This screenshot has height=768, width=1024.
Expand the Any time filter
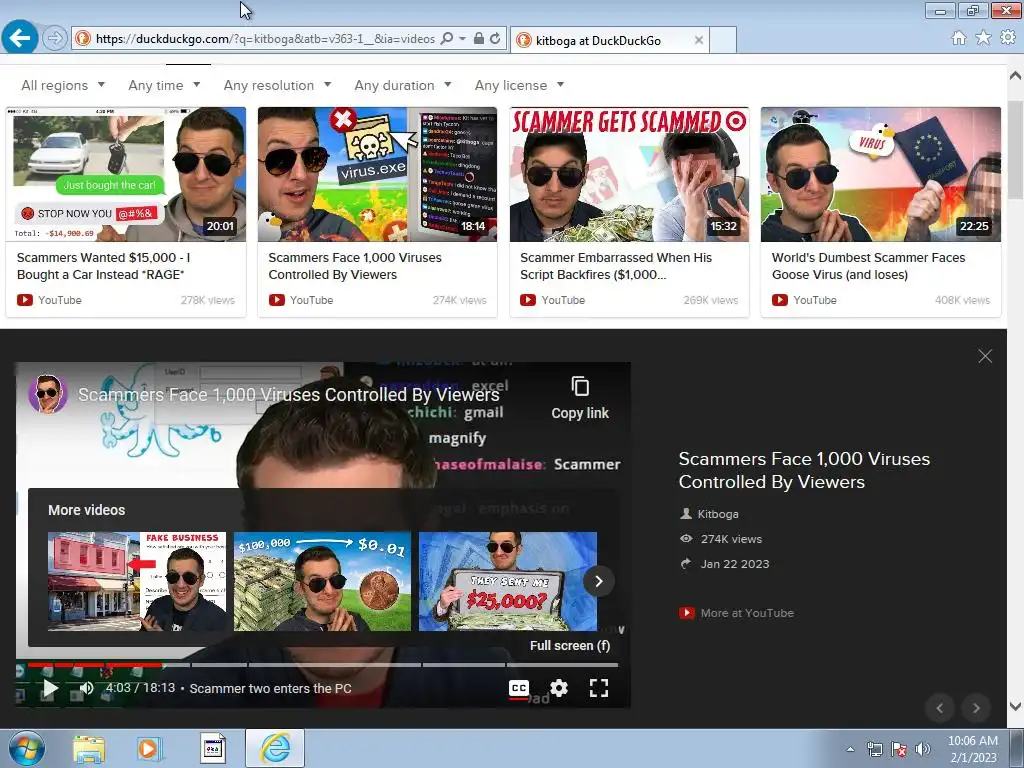164,85
